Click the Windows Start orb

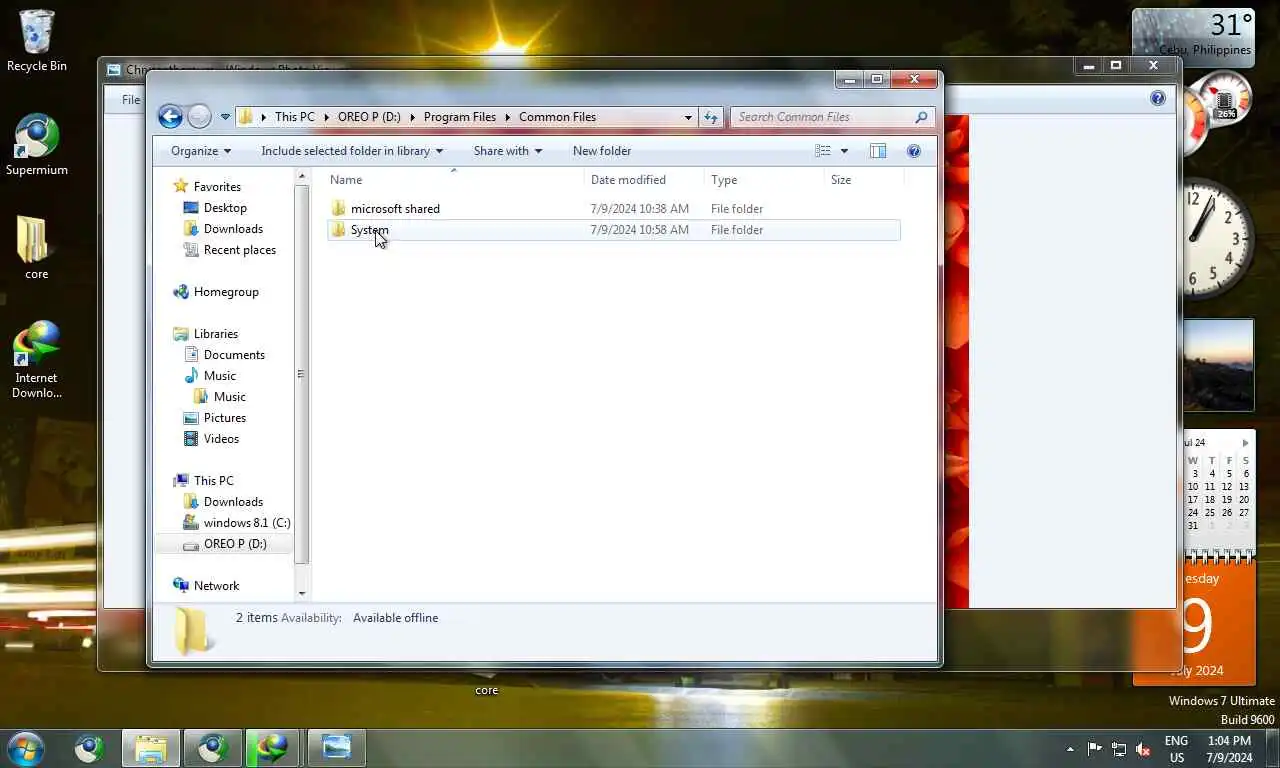coord(25,748)
